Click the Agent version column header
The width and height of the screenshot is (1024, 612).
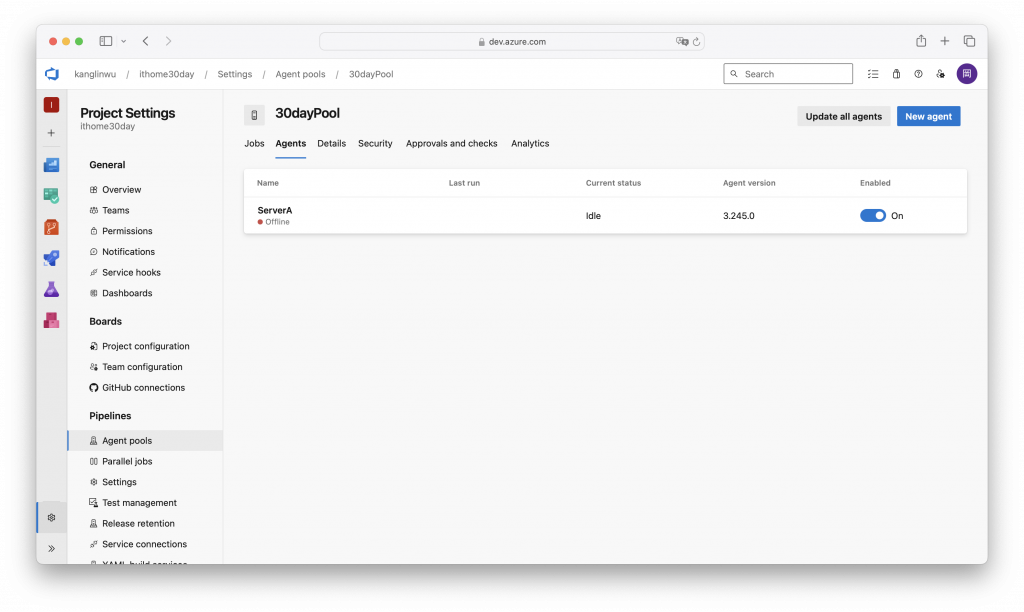(749, 183)
